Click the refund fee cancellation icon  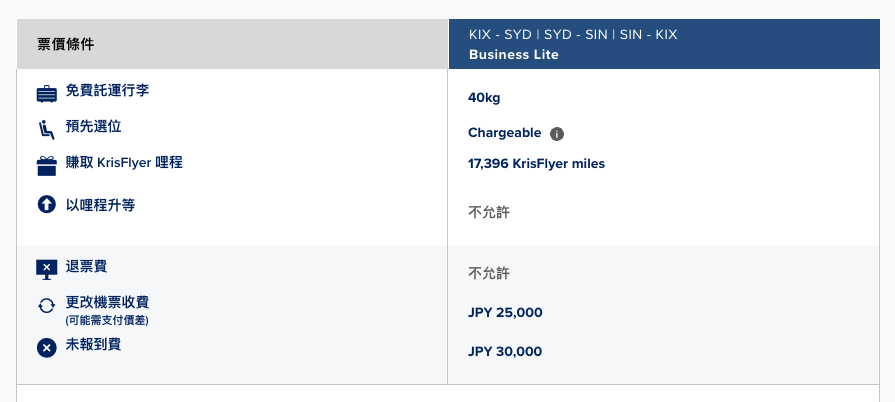[47, 270]
